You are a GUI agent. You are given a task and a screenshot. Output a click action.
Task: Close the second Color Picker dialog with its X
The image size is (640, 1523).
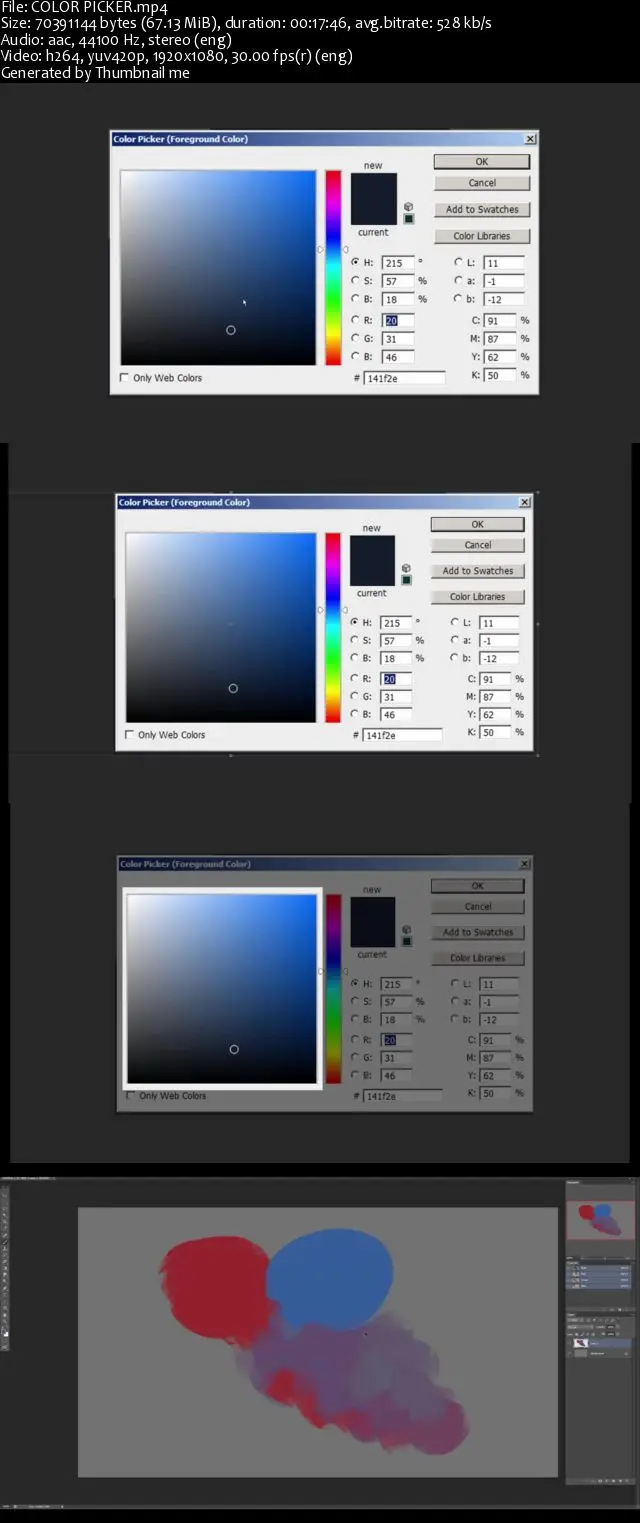tap(526, 502)
